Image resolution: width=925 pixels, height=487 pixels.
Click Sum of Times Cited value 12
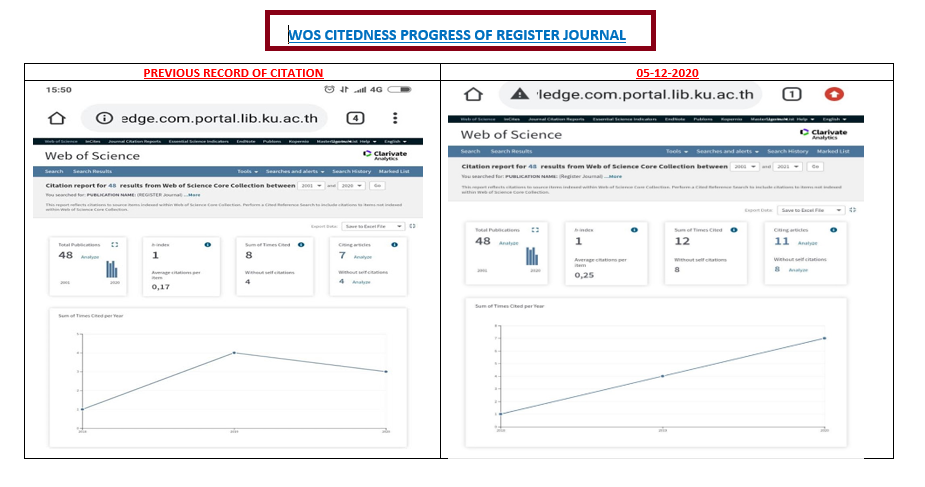click(682, 241)
